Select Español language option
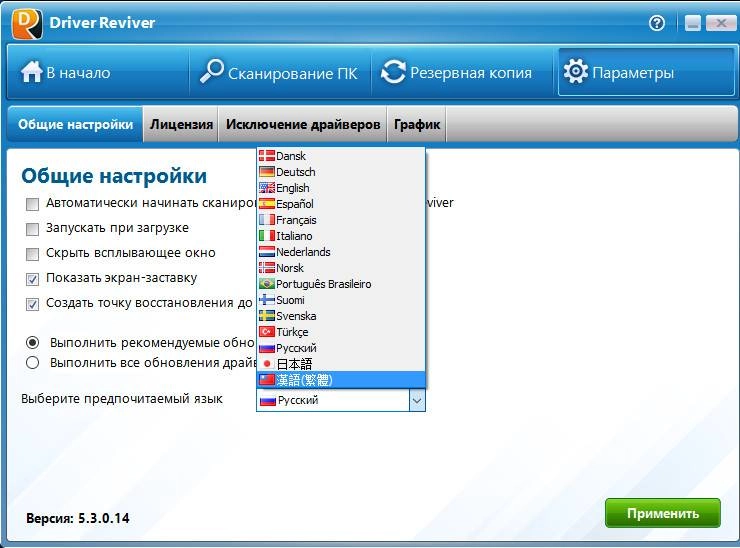The image size is (740, 548). click(x=341, y=204)
